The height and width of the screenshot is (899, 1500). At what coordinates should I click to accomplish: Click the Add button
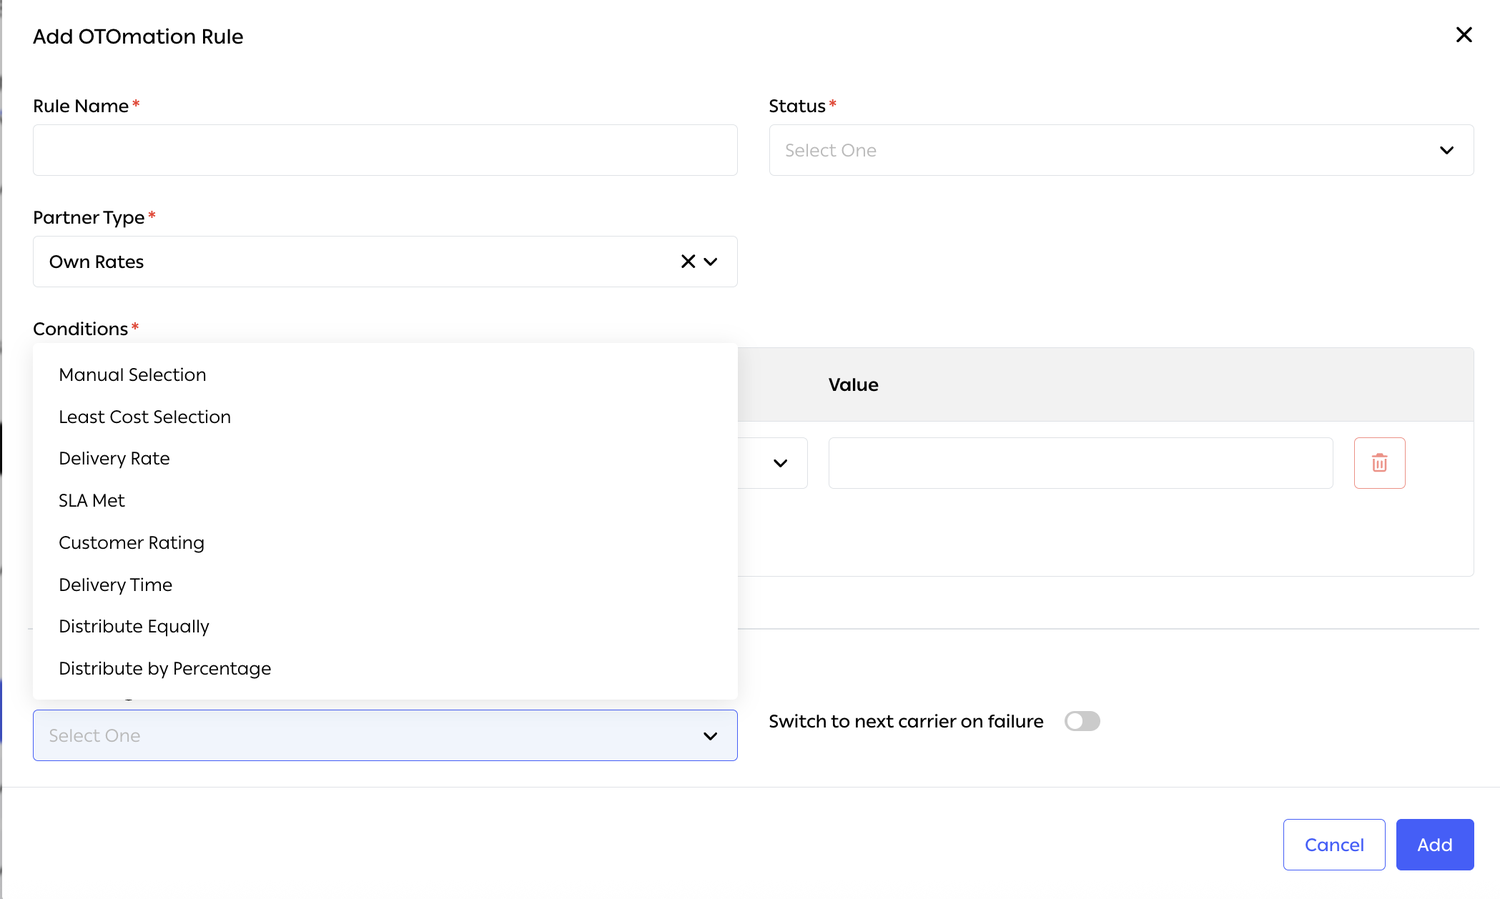click(x=1435, y=845)
